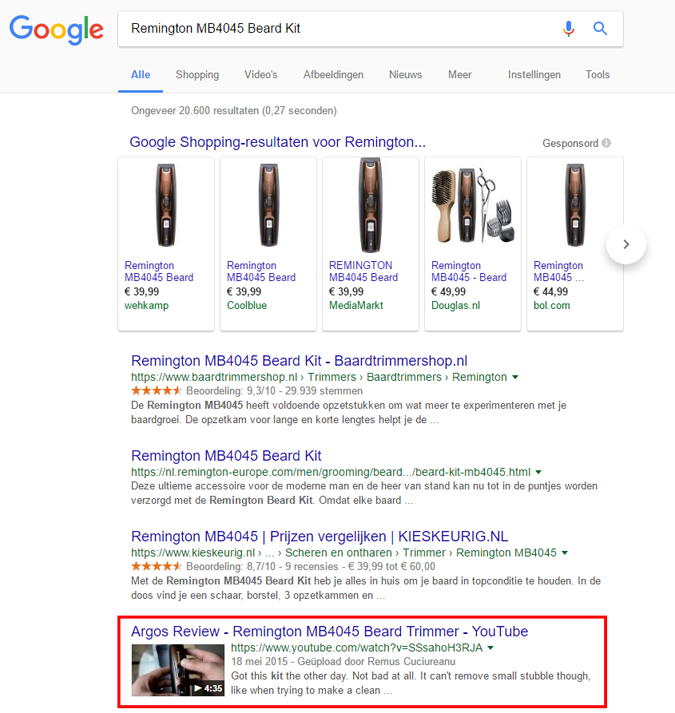
Task: Open MediaMarkt REMINGTON MB4045 Beard title
Action: [x=363, y=271]
